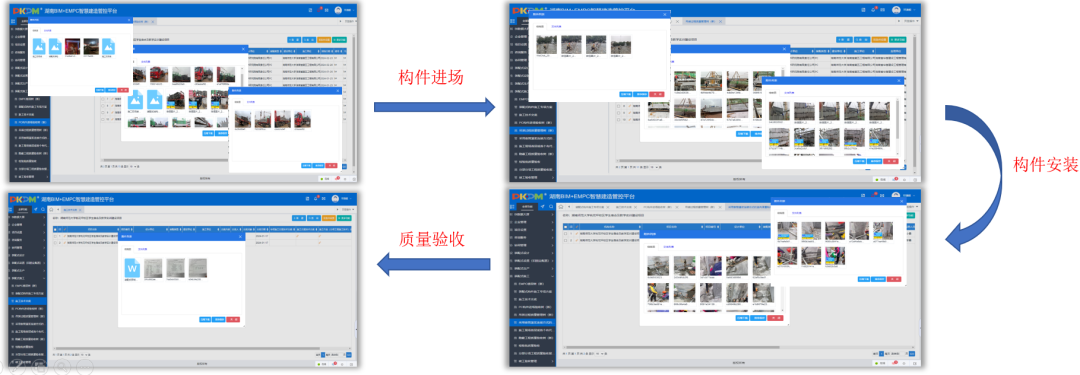Open the user avatar in the first screenshot's header
Image resolution: width=1080 pixels, height=375 pixels.
pyautogui.click(x=338, y=10)
